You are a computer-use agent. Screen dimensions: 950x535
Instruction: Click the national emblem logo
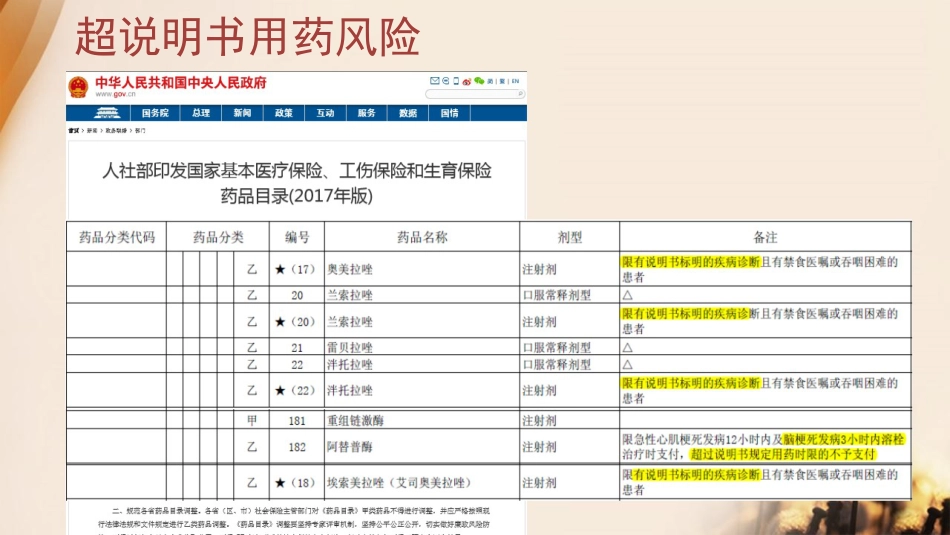click(x=78, y=87)
